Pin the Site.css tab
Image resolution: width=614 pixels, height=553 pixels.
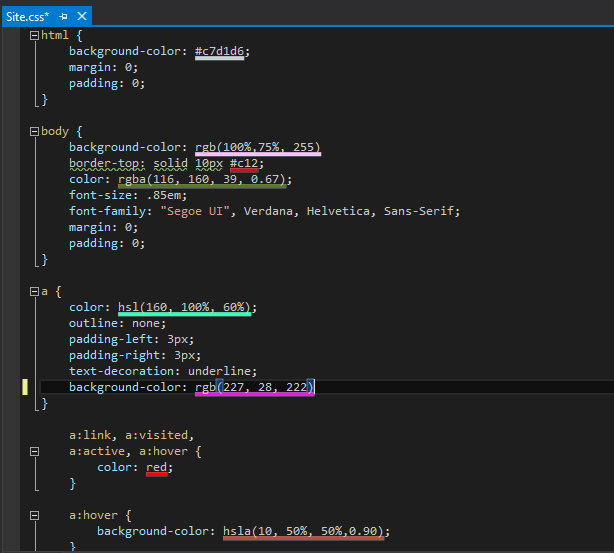click(64, 17)
